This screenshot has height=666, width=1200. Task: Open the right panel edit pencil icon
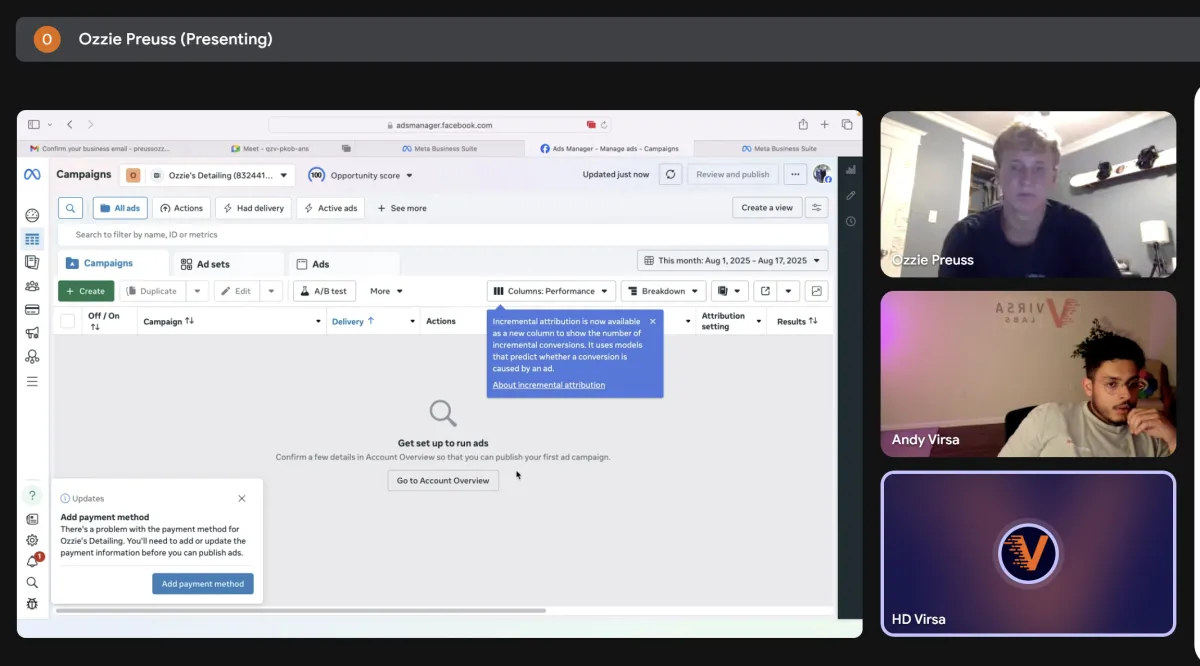tap(851, 196)
